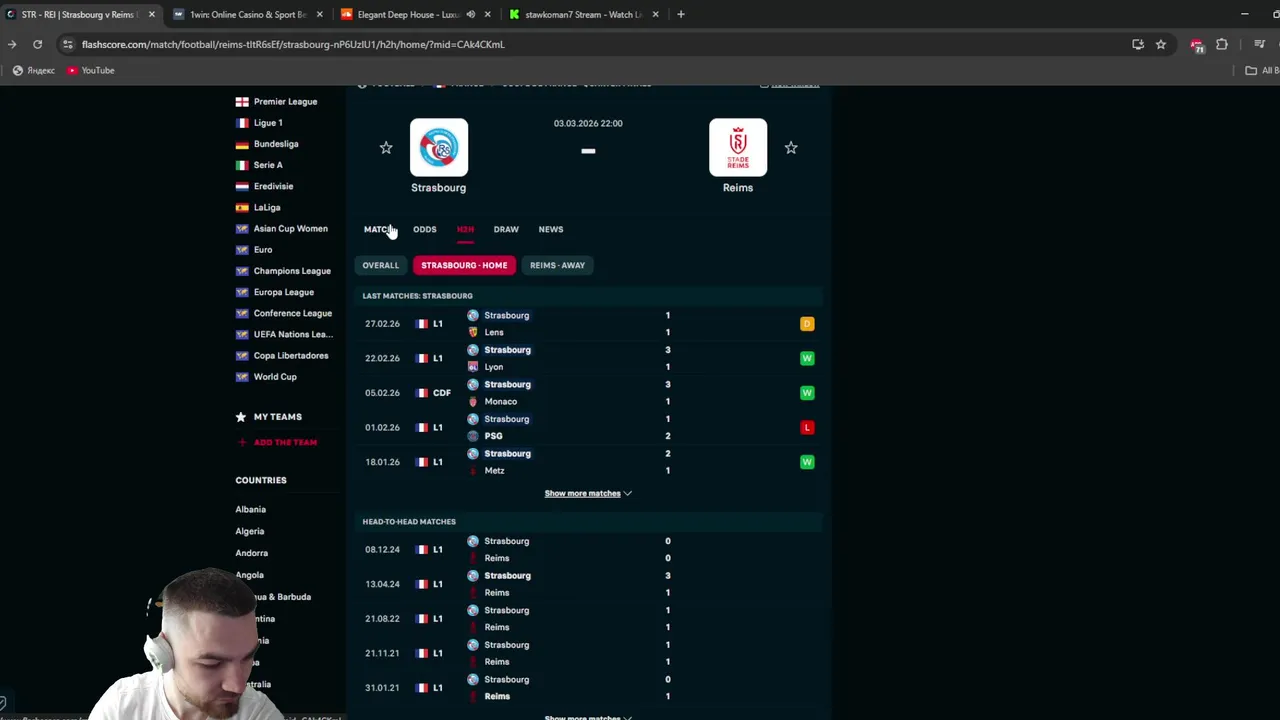Open the 08.12.24 head-to-head match
Screen dimensions: 1280x720
click(589, 549)
